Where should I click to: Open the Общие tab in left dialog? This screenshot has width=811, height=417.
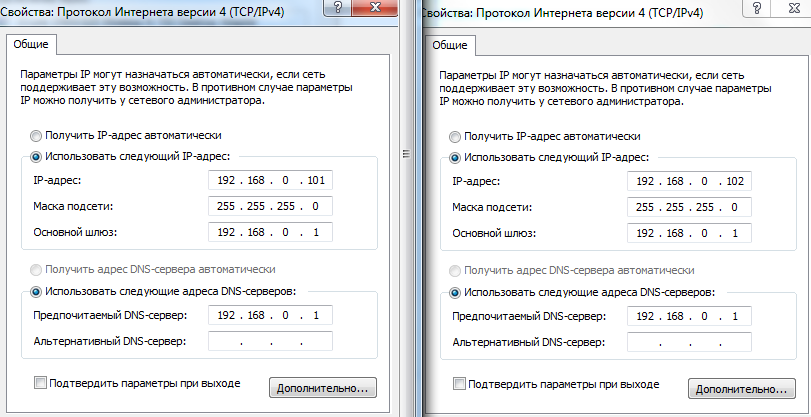coord(31,44)
